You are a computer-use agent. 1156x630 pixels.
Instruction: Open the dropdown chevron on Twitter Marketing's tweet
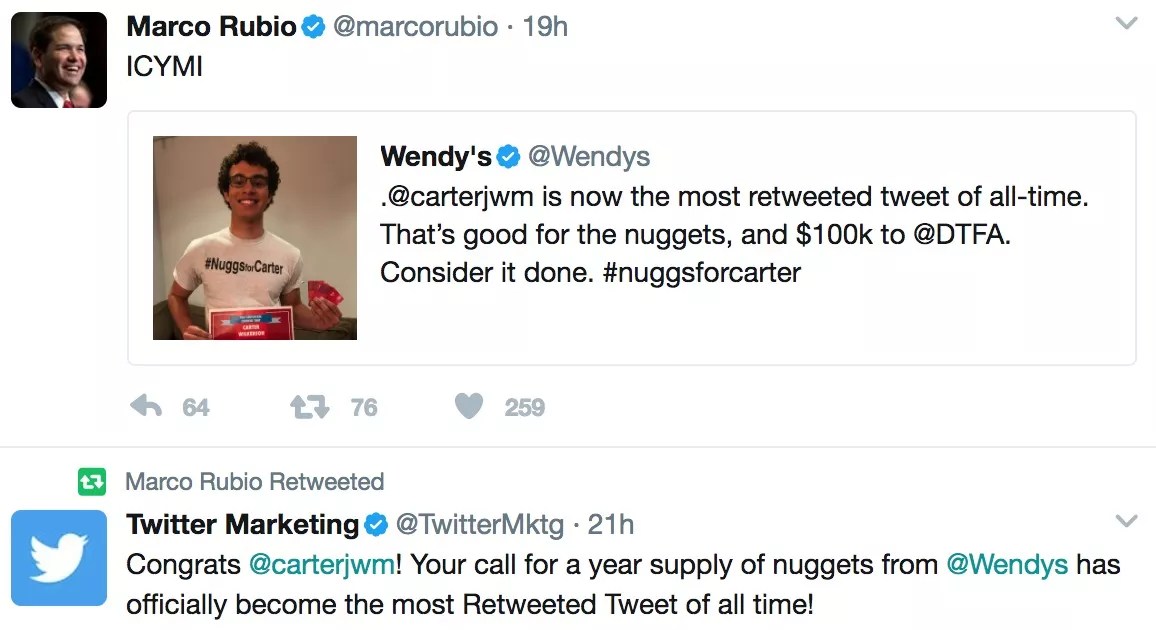coord(1126,521)
